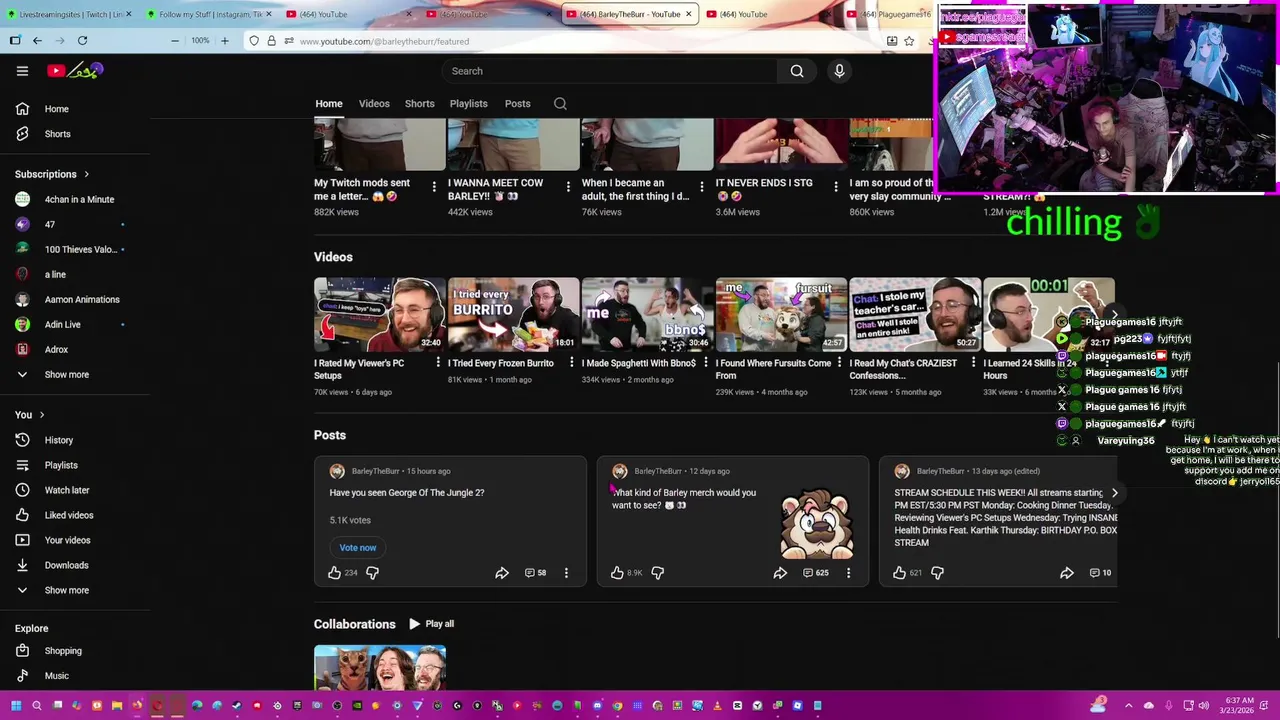Viewport: 1280px width, 720px height.
Task: Share the George Of The Jungle post
Action: [502, 573]
